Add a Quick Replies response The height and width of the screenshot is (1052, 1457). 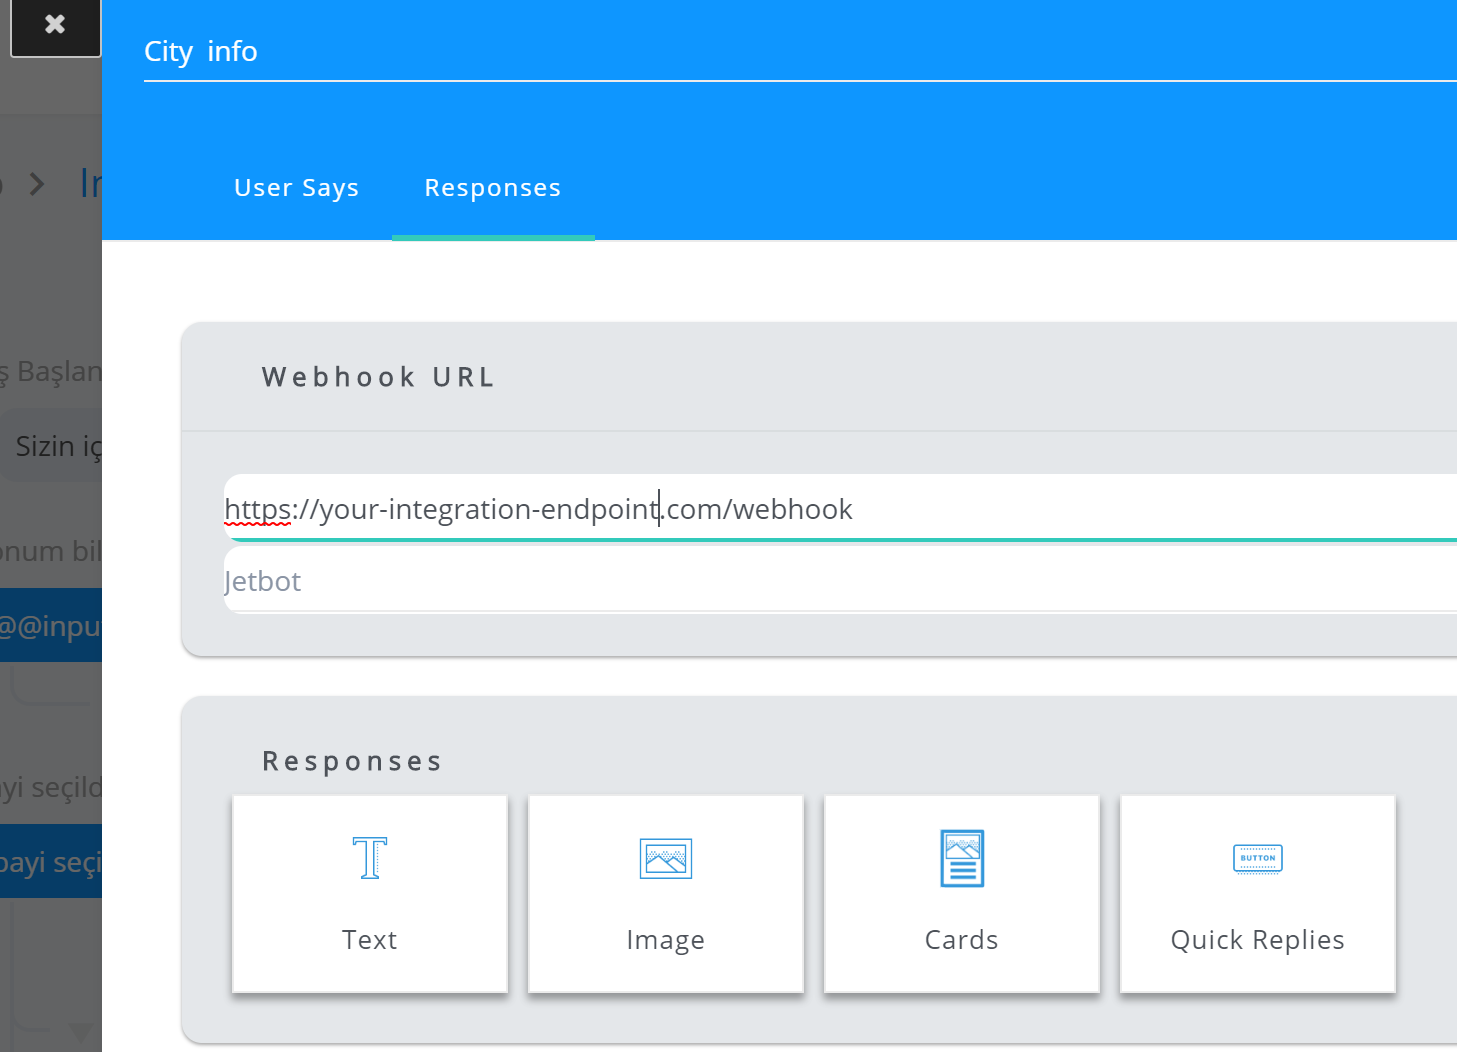1258,894
